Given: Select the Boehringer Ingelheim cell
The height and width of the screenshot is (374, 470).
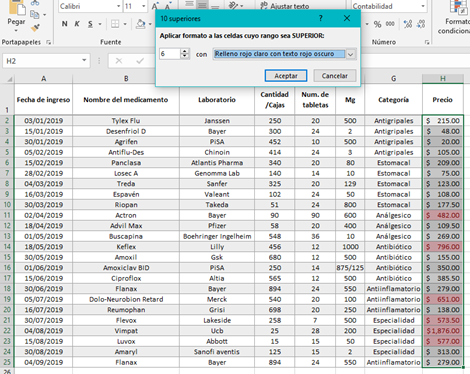Looking at the screenshot, I should tap(217, 236).
